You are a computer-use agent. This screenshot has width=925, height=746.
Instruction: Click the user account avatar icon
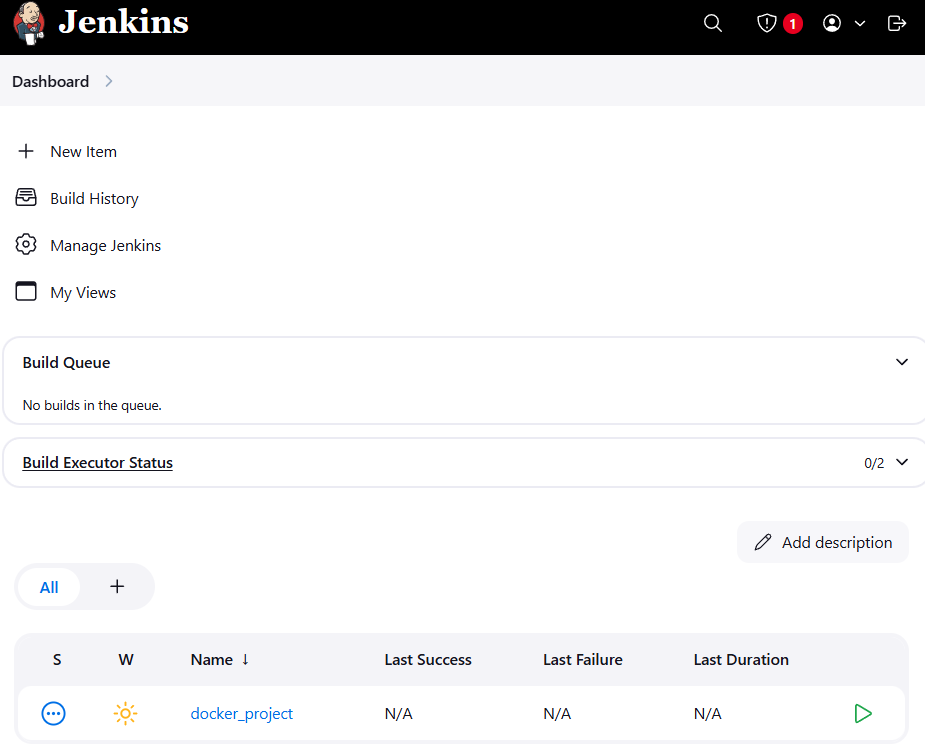[x=832, y=23]
